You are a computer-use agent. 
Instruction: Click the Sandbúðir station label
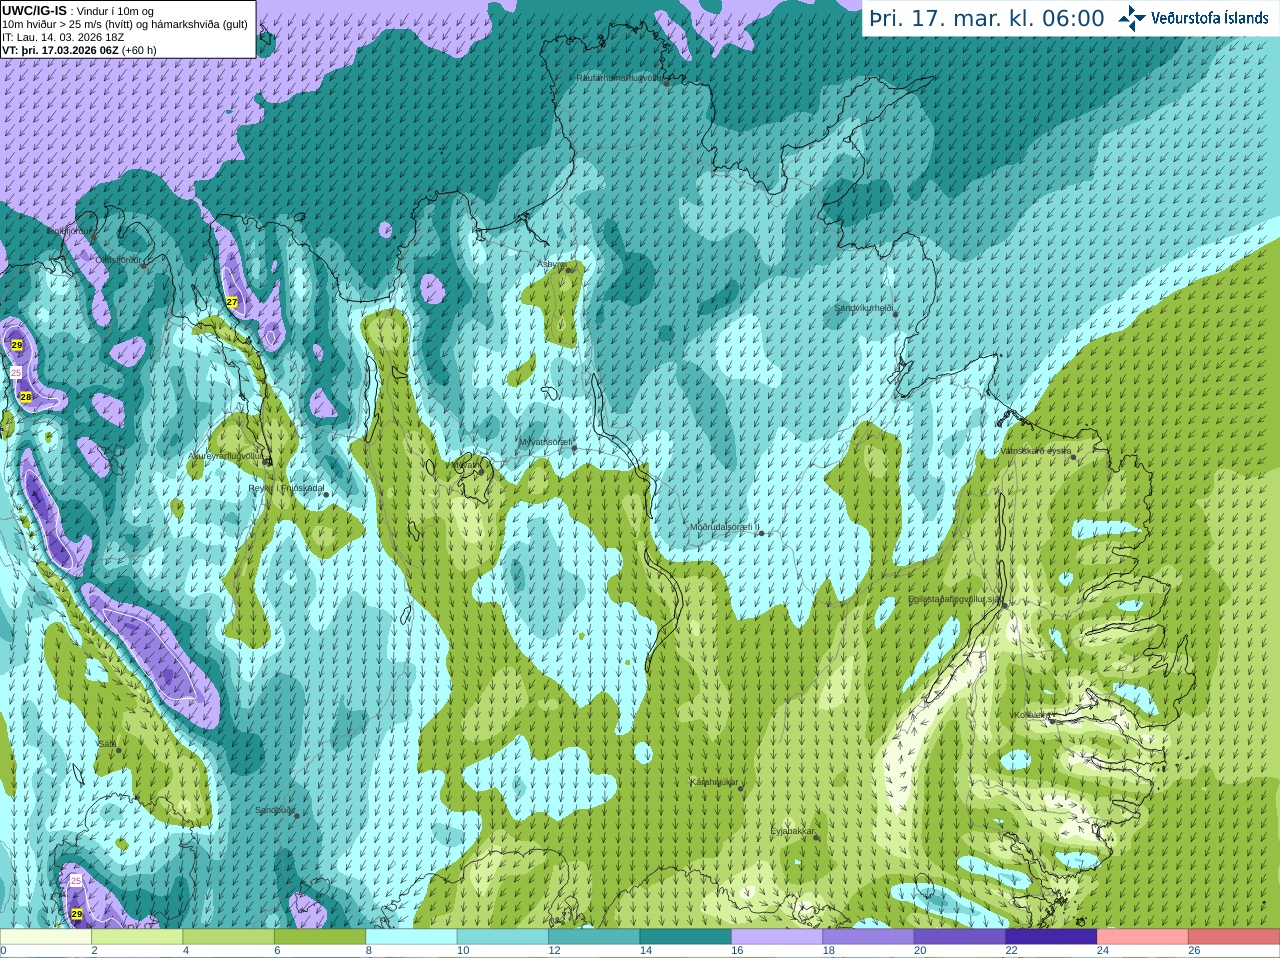coord(275,810)
